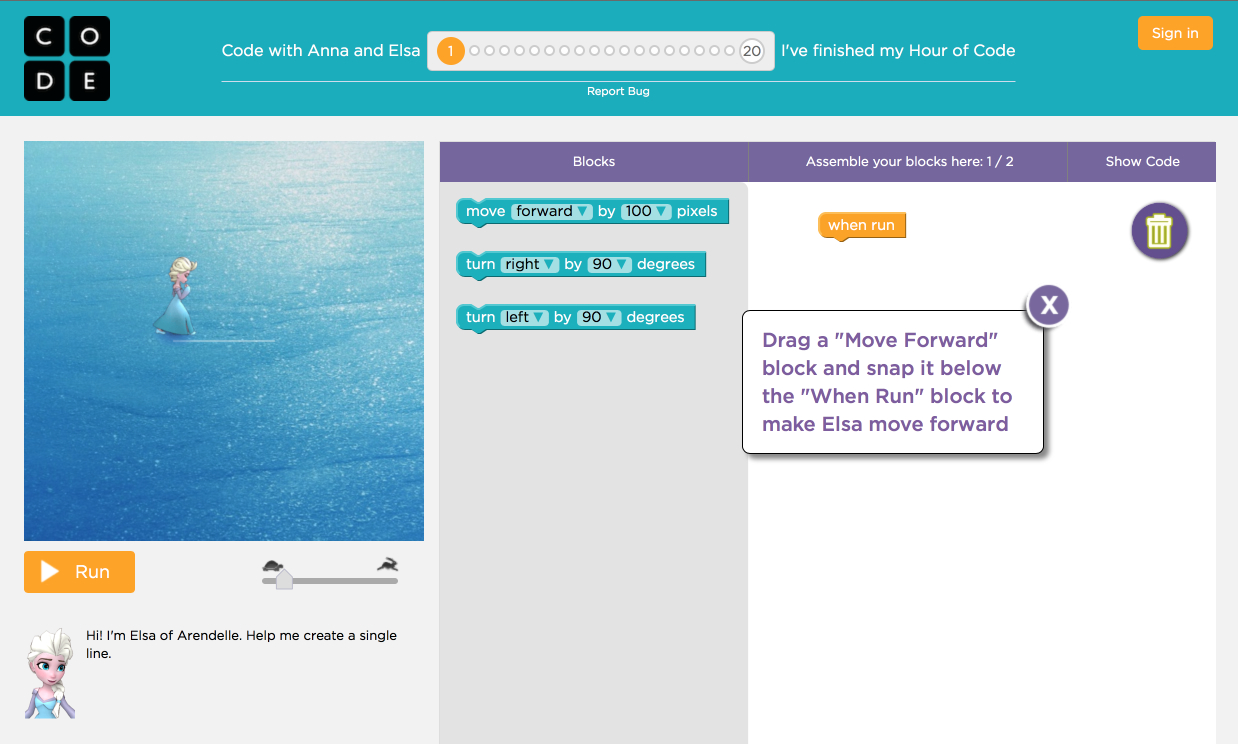Click the turtle slow speed icon
The height and width of the screenshot is (744, 1238).
[272, 565]
